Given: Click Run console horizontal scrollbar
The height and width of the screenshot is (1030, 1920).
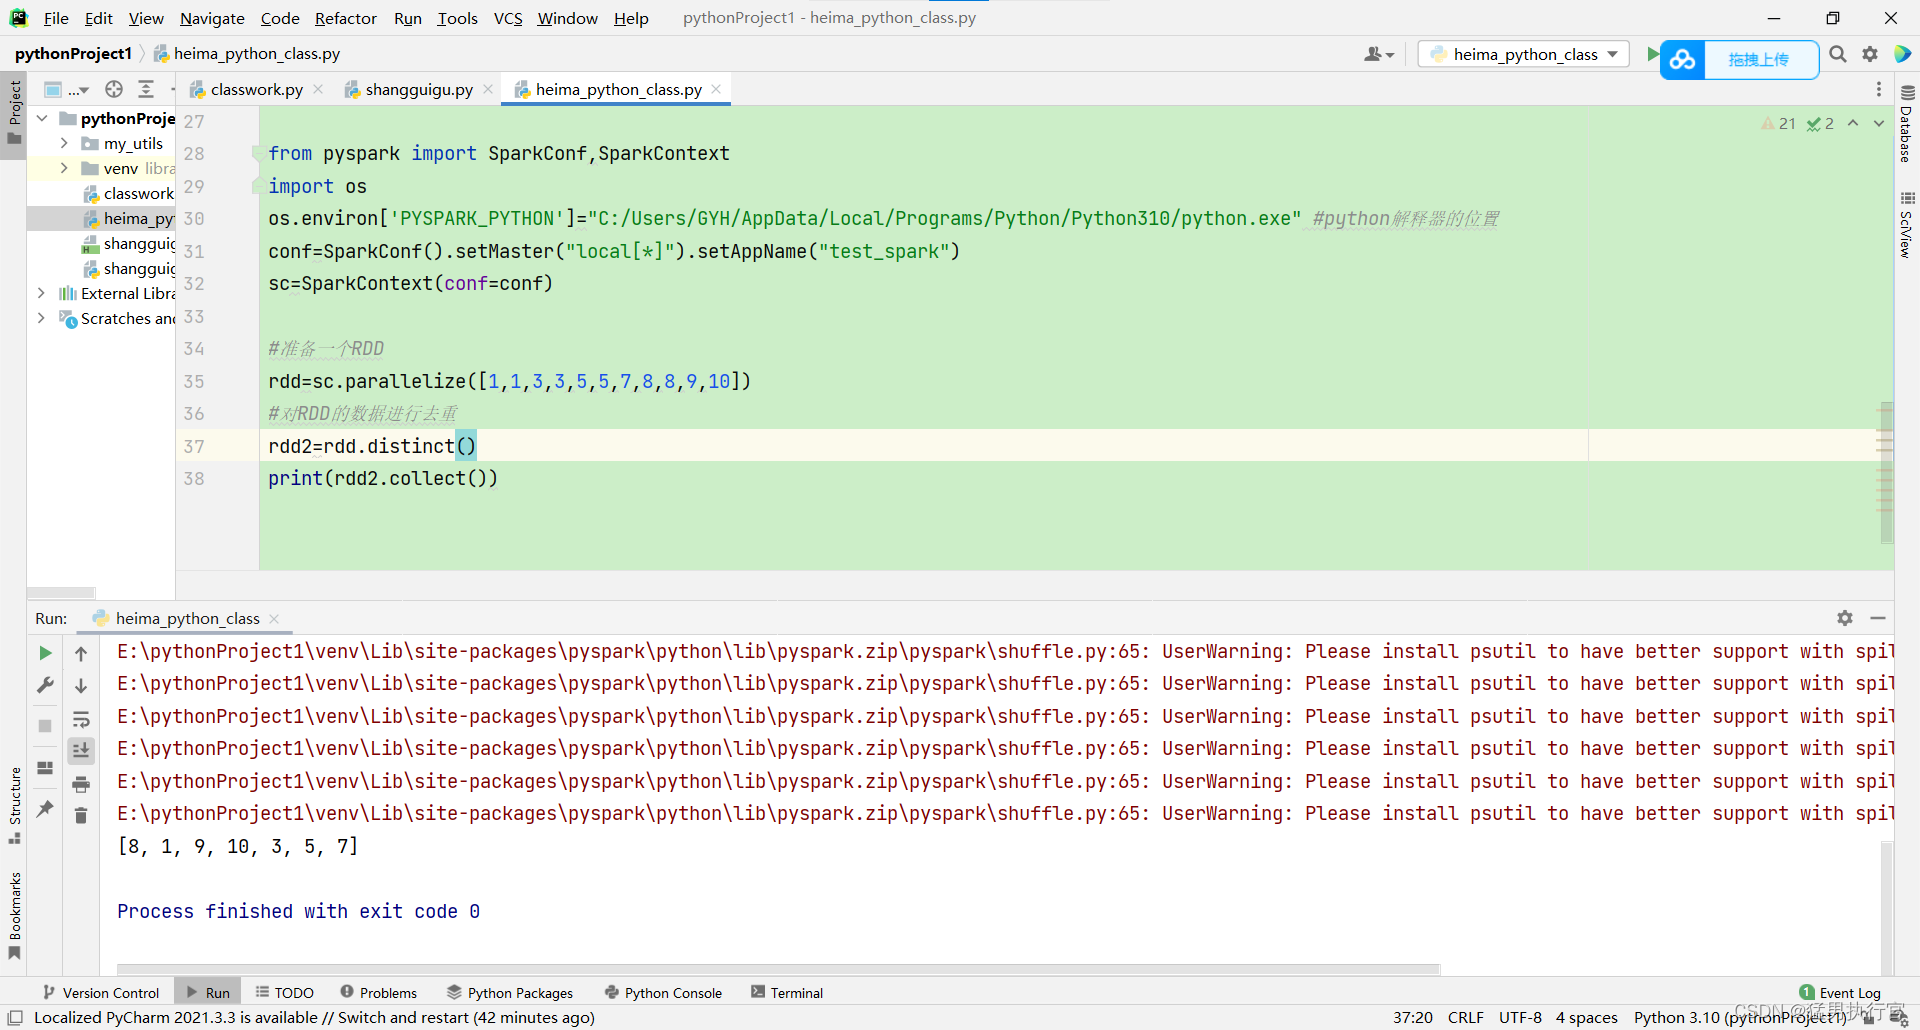Looking at the screenshot, I should (x=778, y=969).
